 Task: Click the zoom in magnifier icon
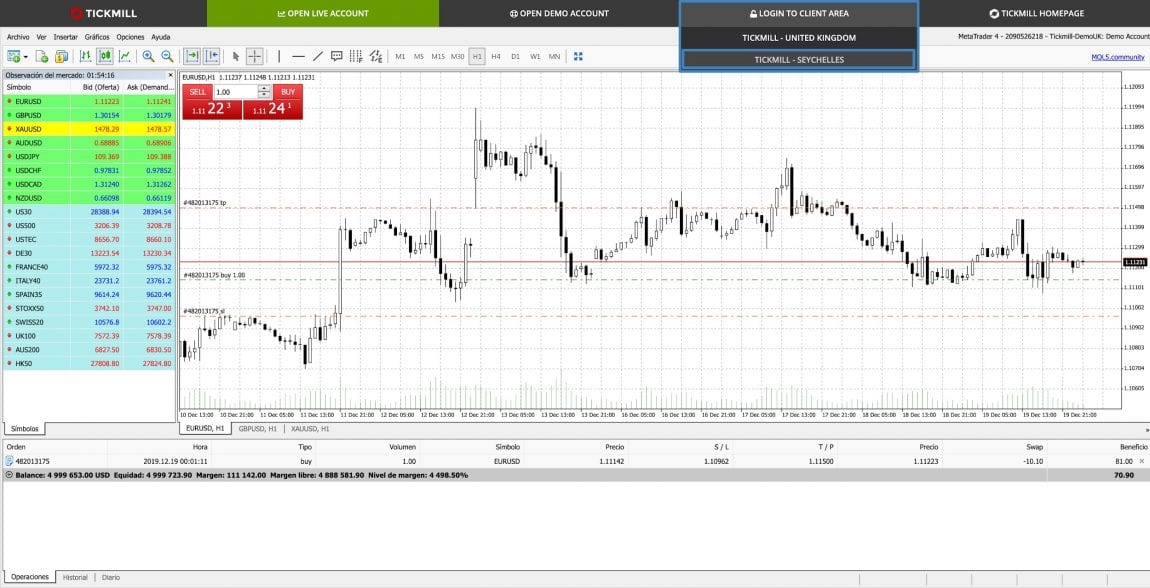pos(149,56)
